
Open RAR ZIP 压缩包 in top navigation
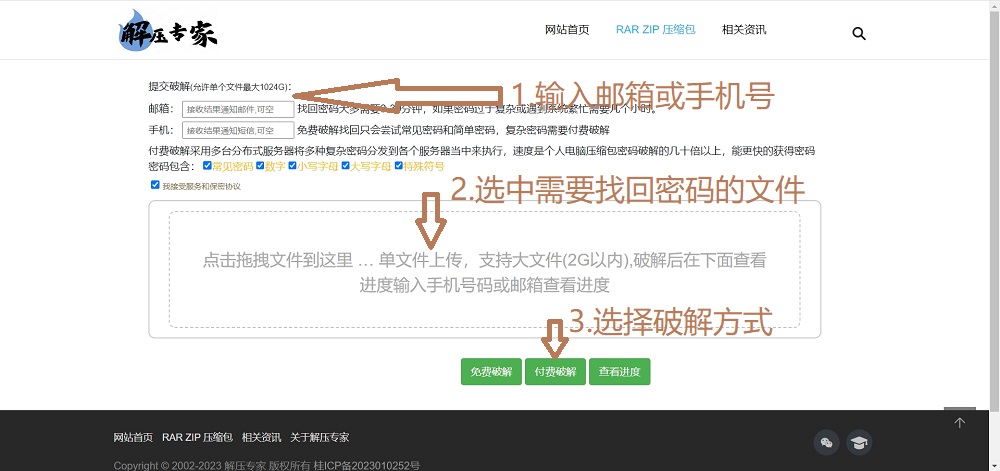[655, 30]
